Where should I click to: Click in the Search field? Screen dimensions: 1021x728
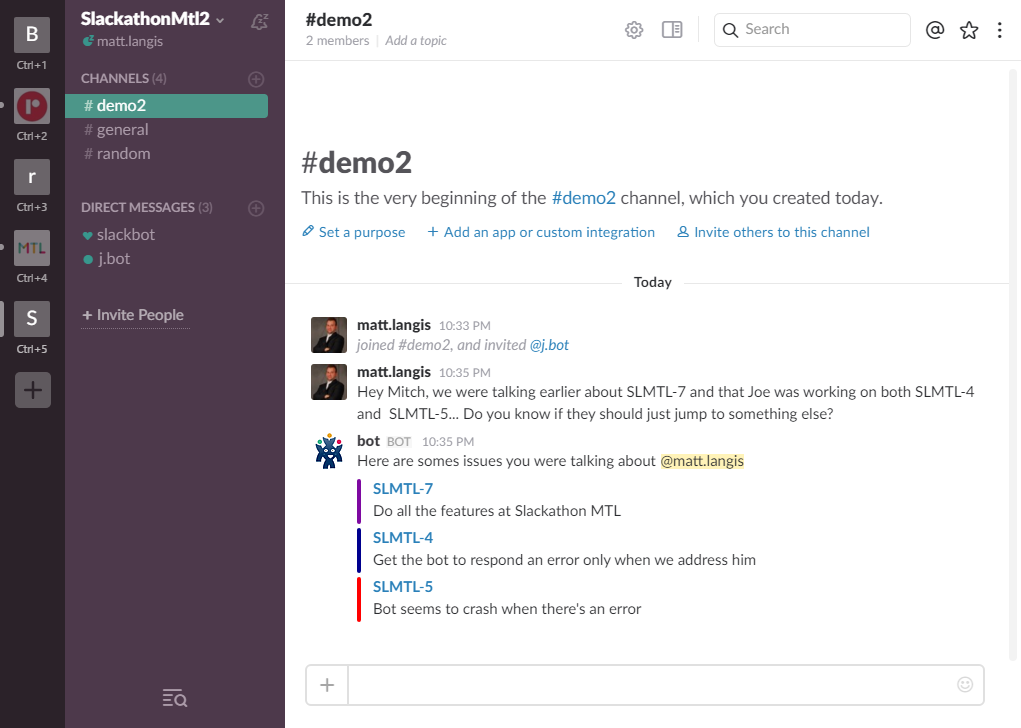click(x=820, y=30)
